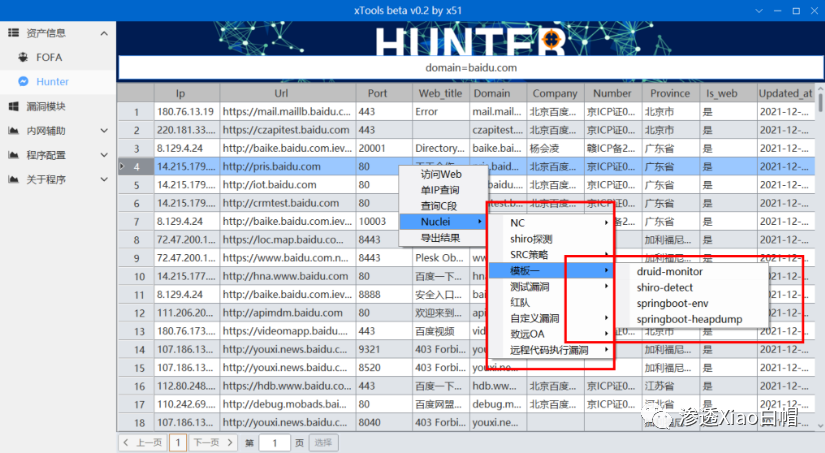Image resolution: width=825 pixels, height=453 pixels.
Task: Click the 关于程序 chart icon
Action: coord(14,179)
